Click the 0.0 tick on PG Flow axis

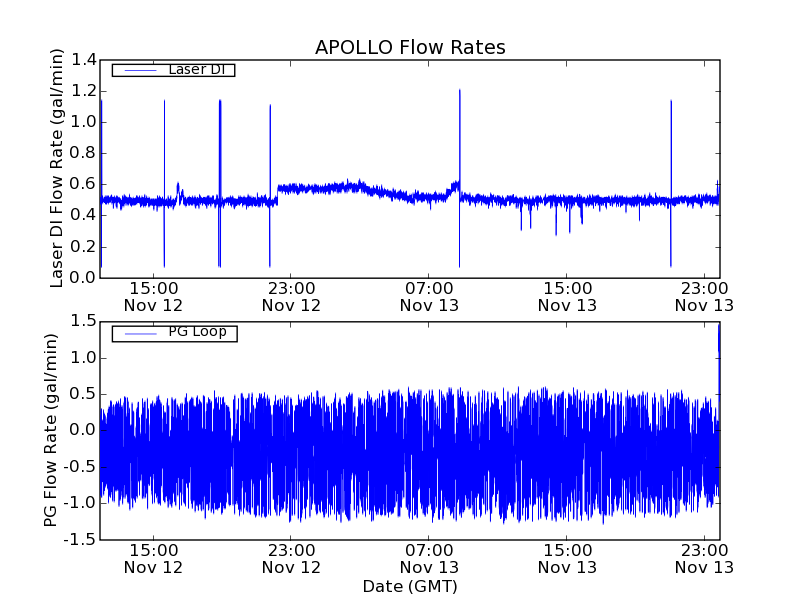(x=84, y=430)
